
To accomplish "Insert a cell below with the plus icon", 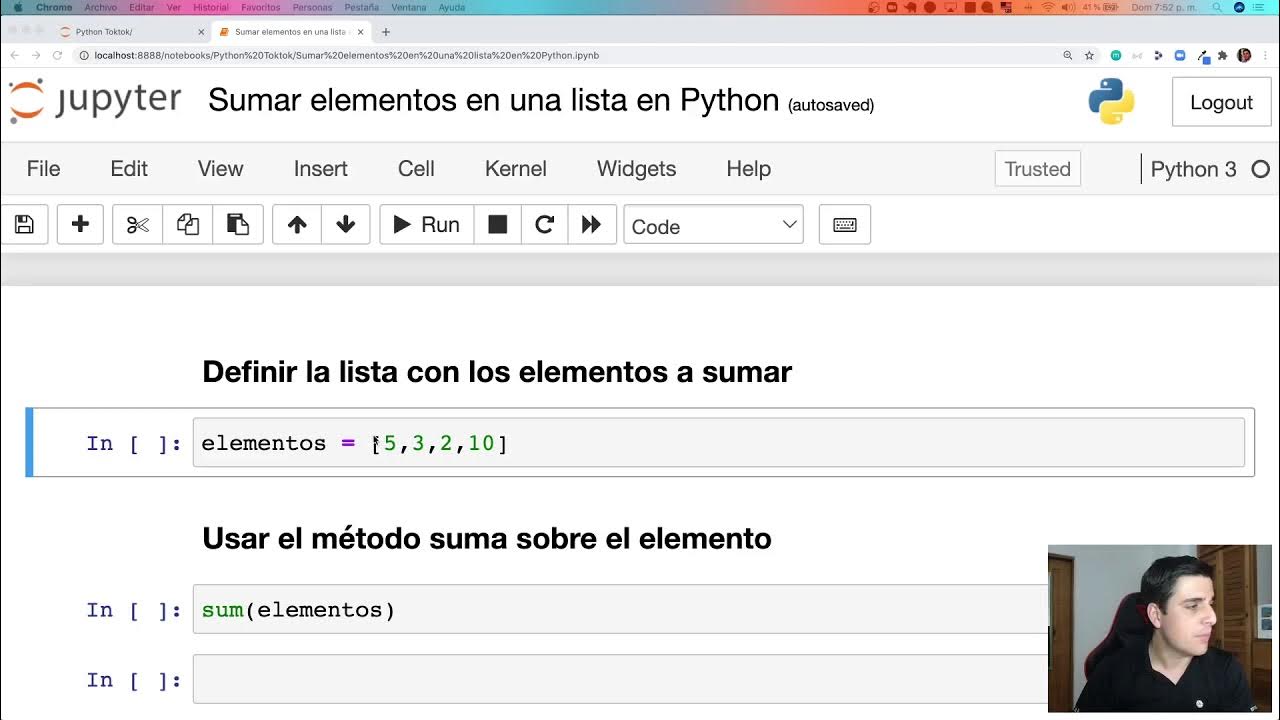I will 80,225.
